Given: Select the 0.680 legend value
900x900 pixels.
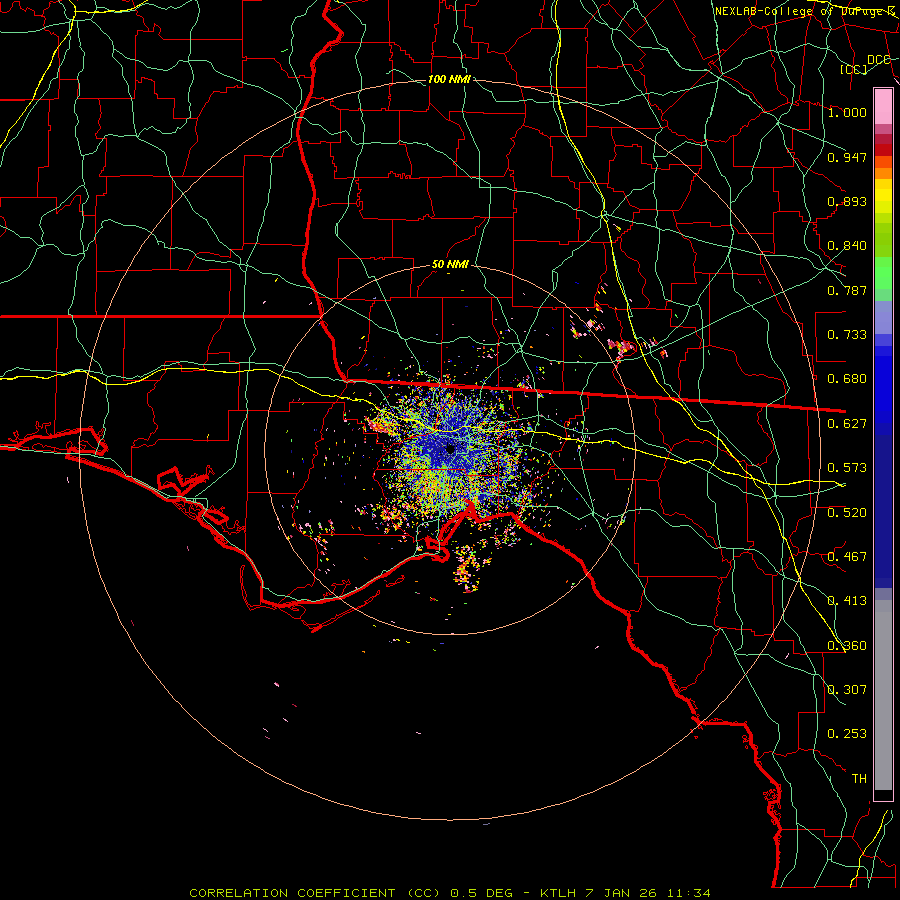Looking at the screenshot, I should [x=847, y=379].
